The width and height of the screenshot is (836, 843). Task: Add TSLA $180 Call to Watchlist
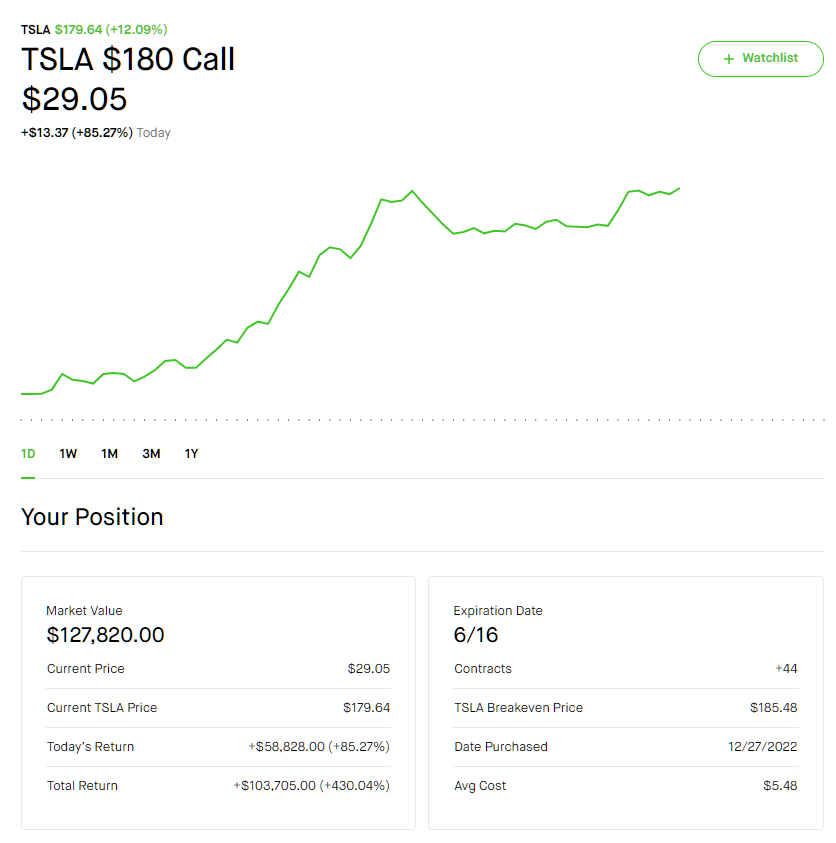click(760, 59)
